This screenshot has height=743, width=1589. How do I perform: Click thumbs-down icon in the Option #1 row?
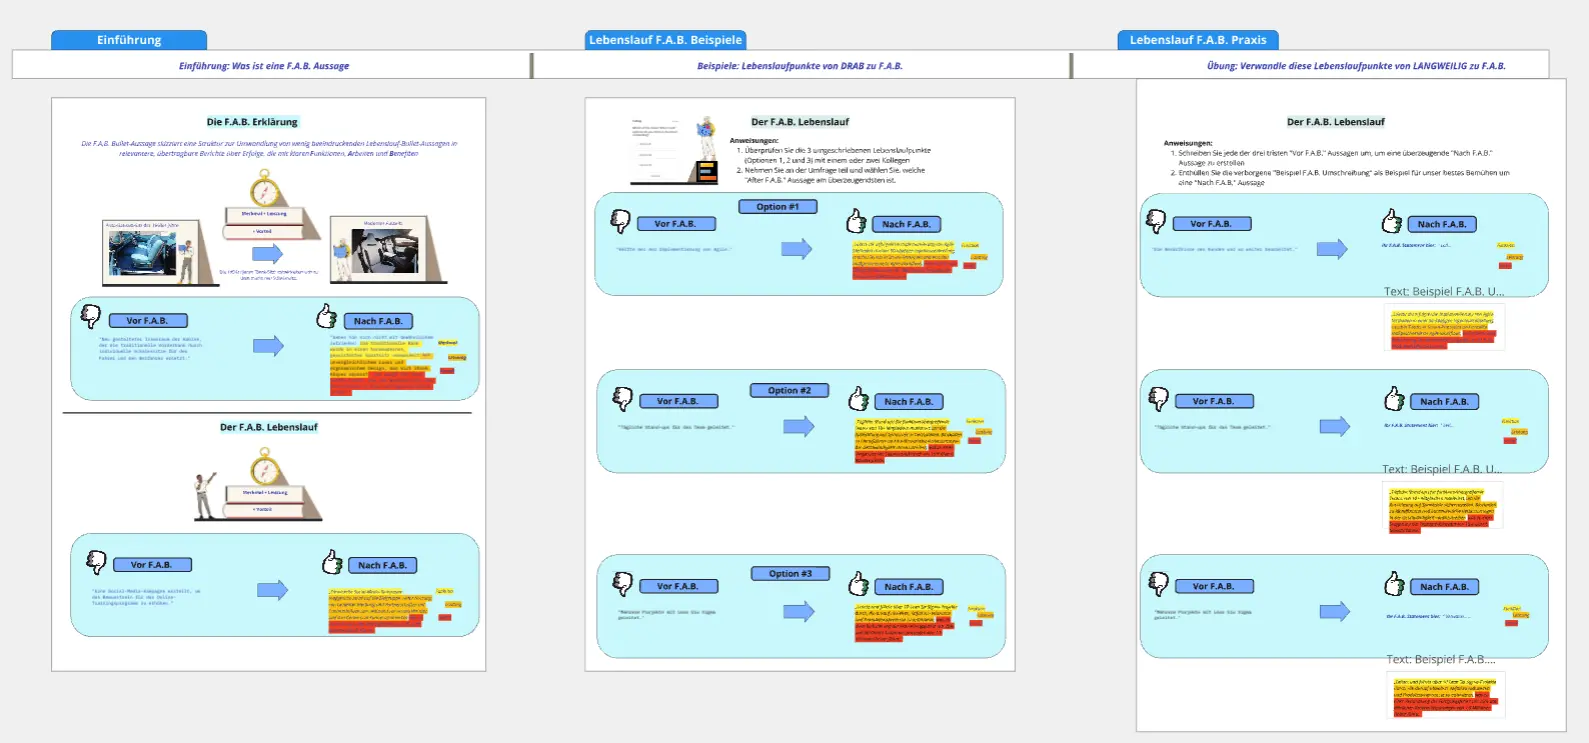[x=620, y=221]
